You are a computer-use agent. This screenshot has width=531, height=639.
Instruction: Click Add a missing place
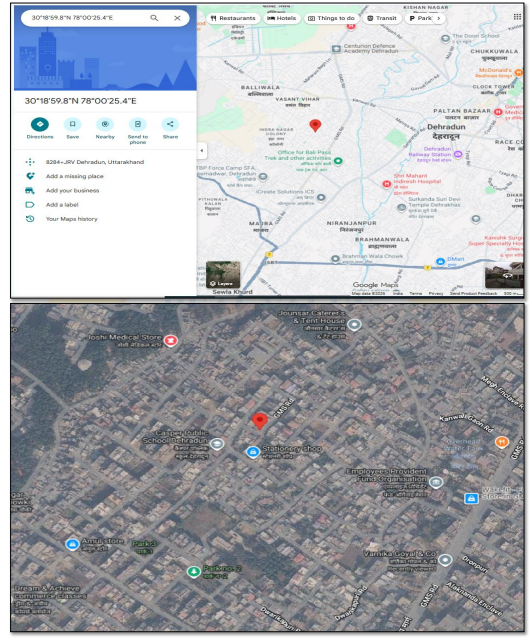(x=75, y=176)
